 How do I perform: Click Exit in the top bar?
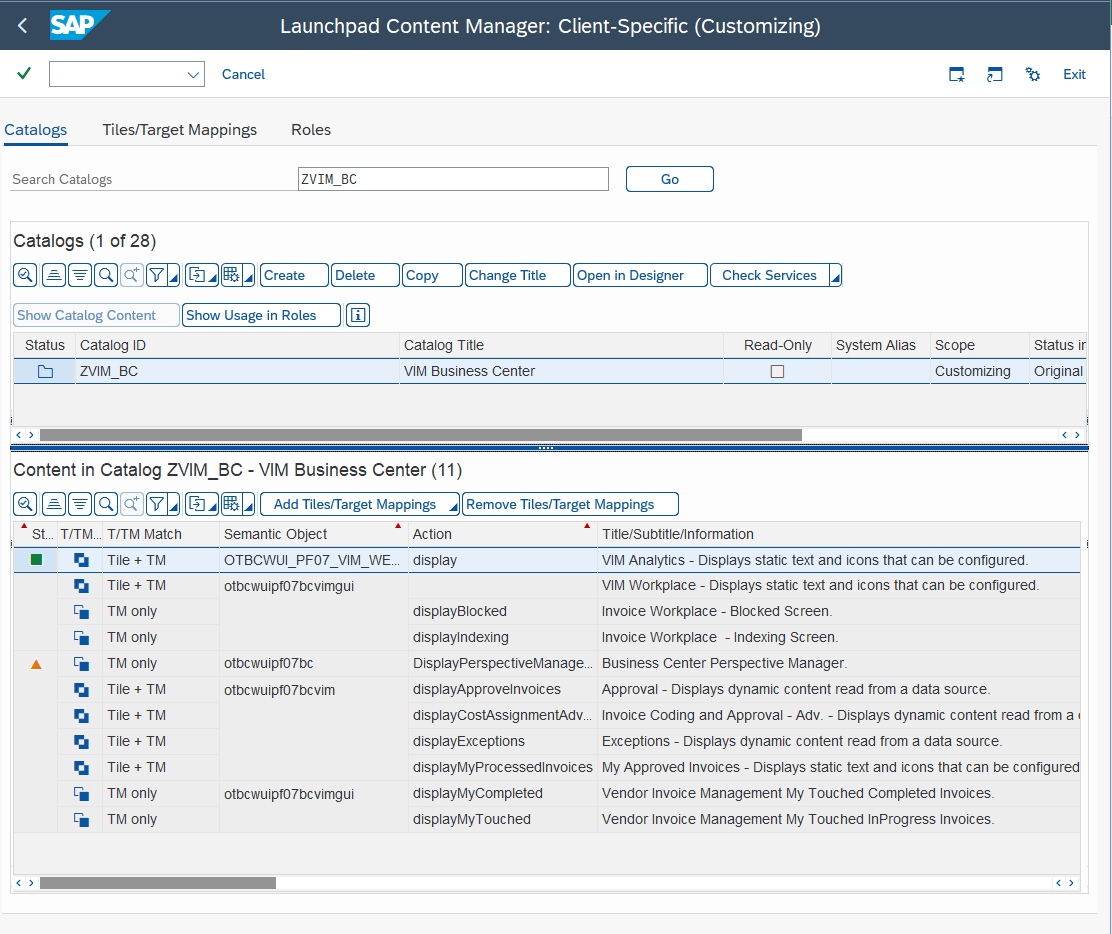pyautogui.click(x=1074, y=74)
